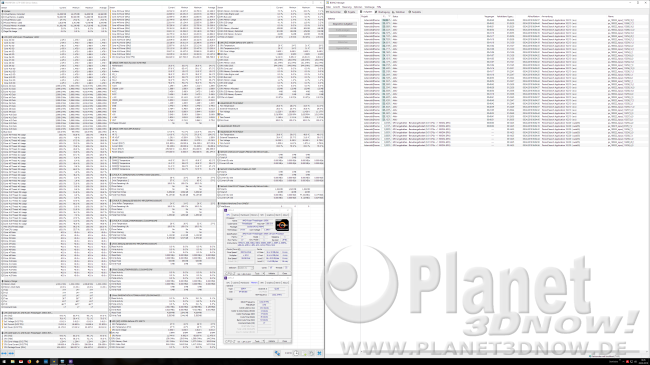Select Mainboard tab in upper CPU-Z window
This screenshot has width=650, height=365.
tap(245, 215)
